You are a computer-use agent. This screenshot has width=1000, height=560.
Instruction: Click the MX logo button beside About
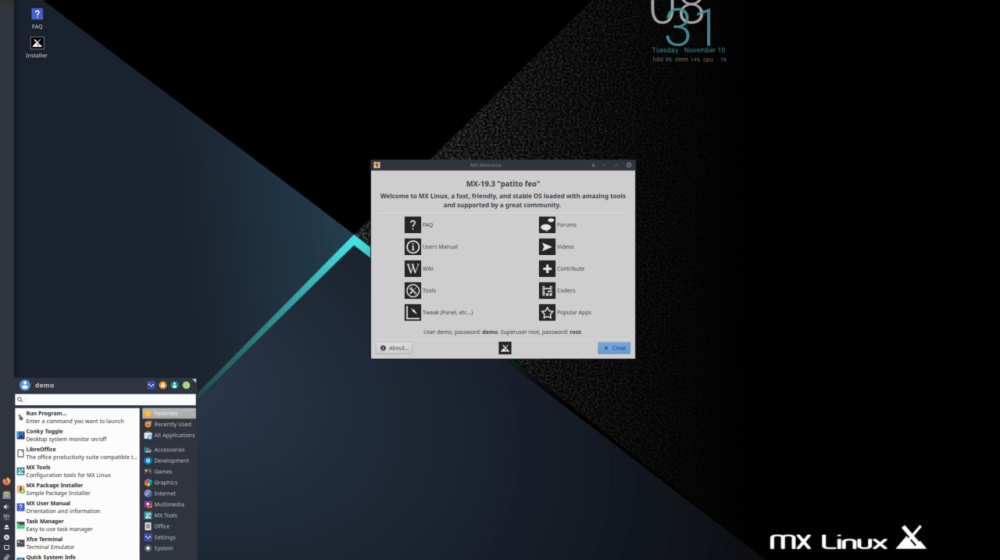[504, 348]
